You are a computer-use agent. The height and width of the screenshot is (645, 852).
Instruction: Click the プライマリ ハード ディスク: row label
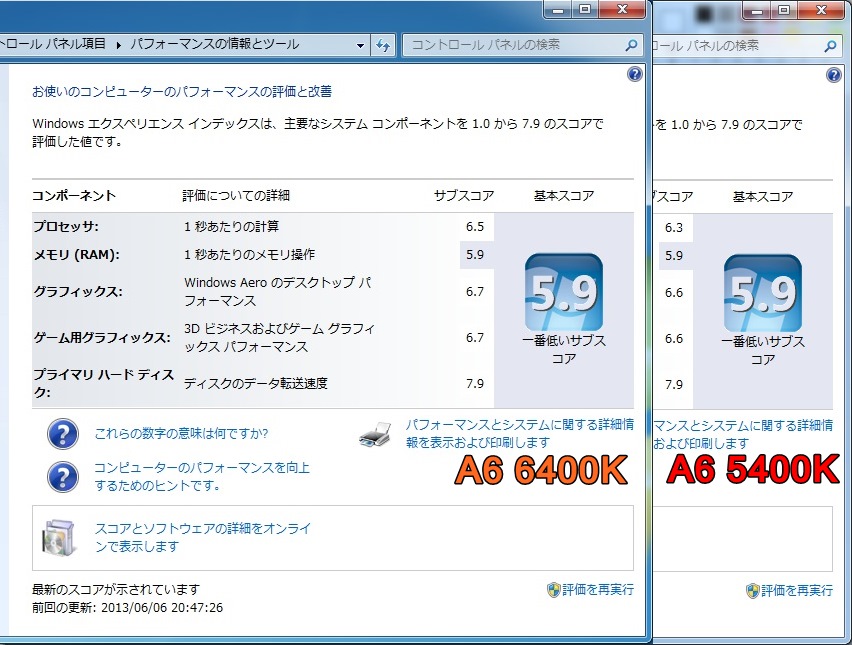click(x=103, y=383)
